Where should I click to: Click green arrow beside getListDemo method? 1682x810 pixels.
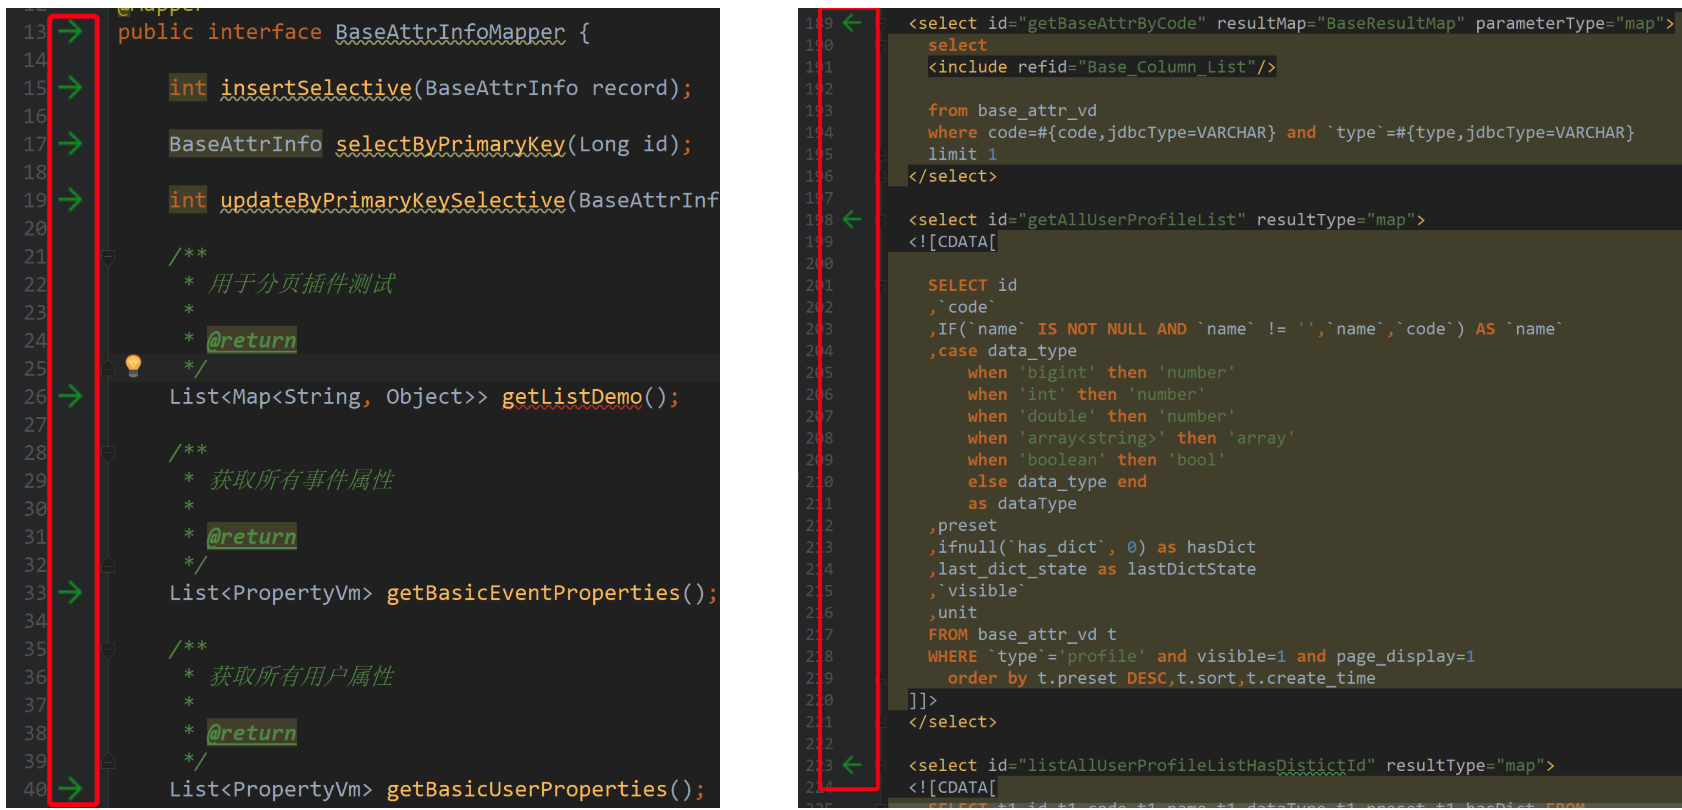pyautogui.click(x=69, y=397)
